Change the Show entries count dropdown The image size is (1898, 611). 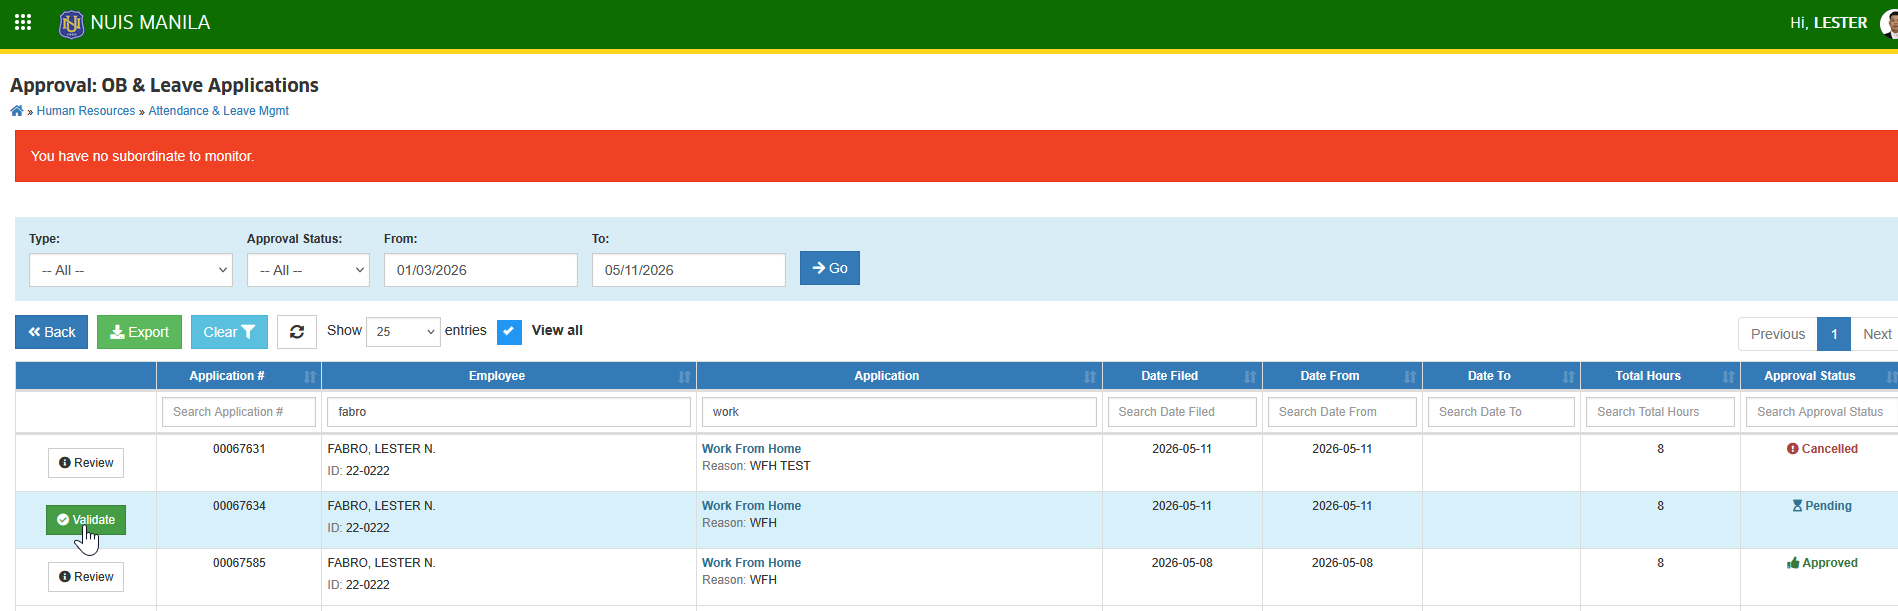click(x=404, y=331)
